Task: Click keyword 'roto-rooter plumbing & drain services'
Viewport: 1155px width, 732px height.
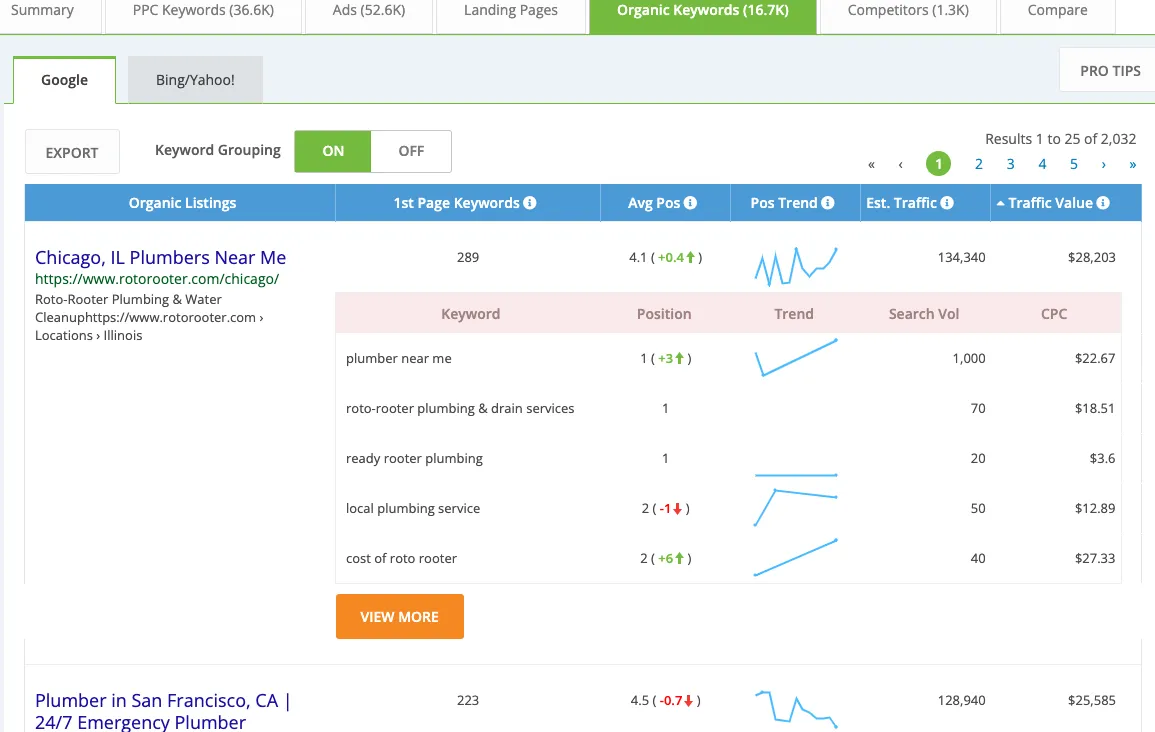Action: 460,409
